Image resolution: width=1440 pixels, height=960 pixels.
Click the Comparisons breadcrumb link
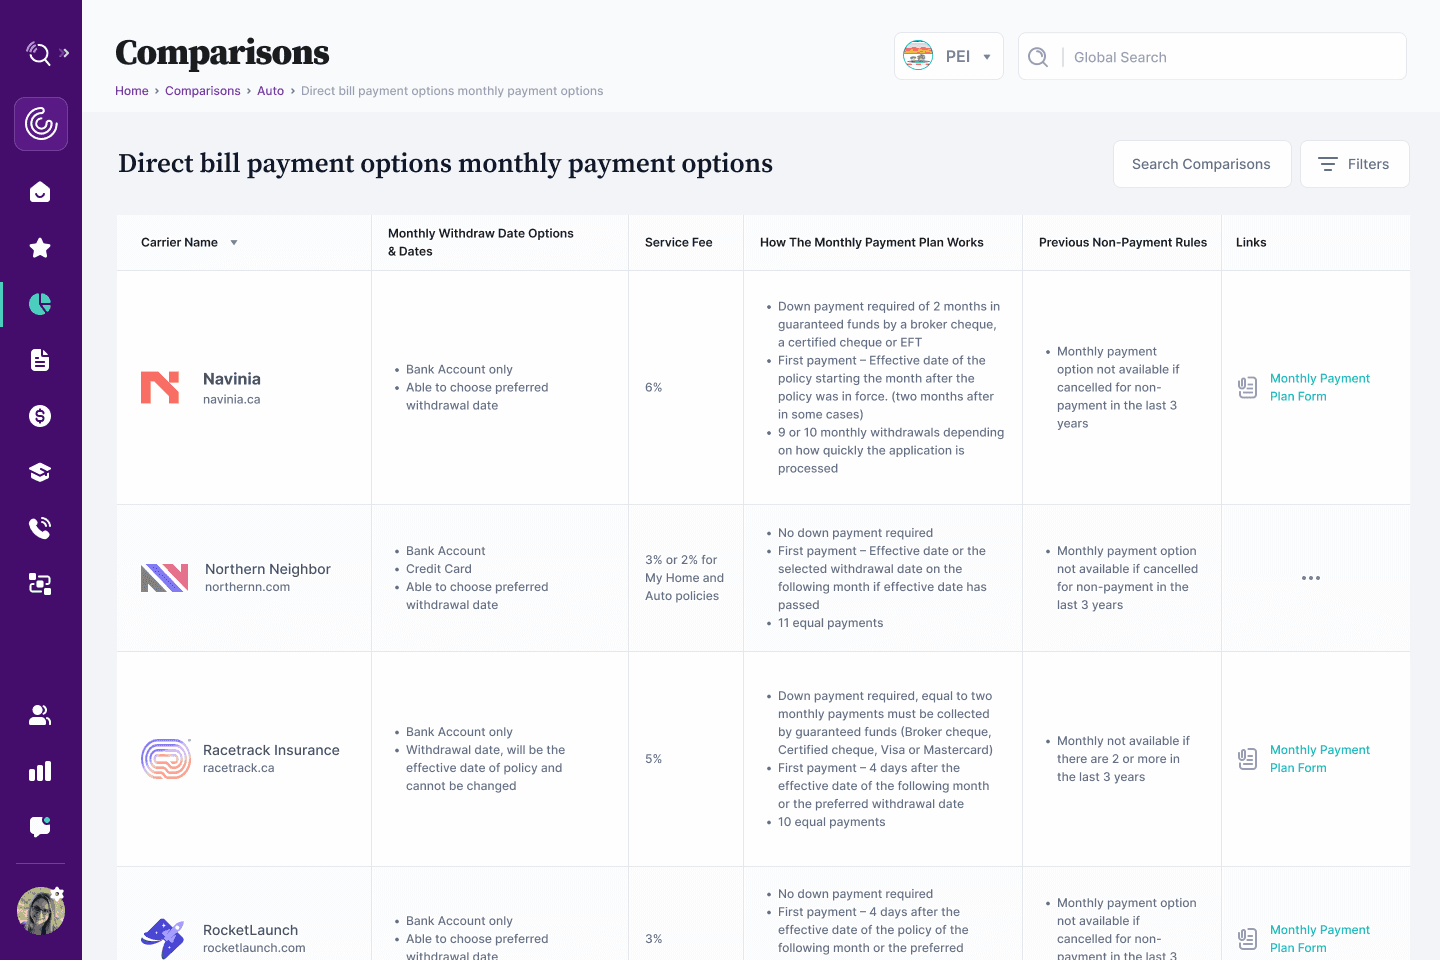tap(202, 91)
